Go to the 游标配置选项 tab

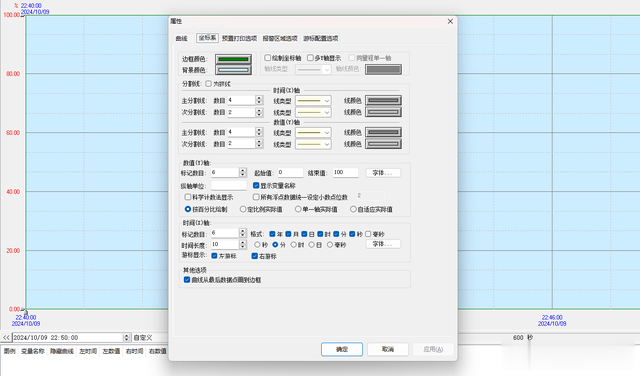[x=321, y=38]
